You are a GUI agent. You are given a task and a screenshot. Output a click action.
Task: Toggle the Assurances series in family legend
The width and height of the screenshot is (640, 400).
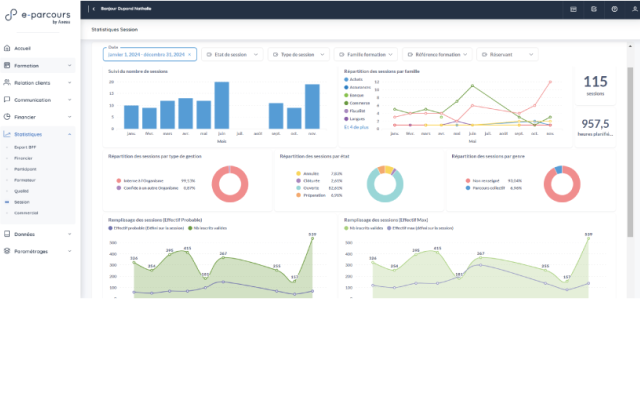[358, 87]
